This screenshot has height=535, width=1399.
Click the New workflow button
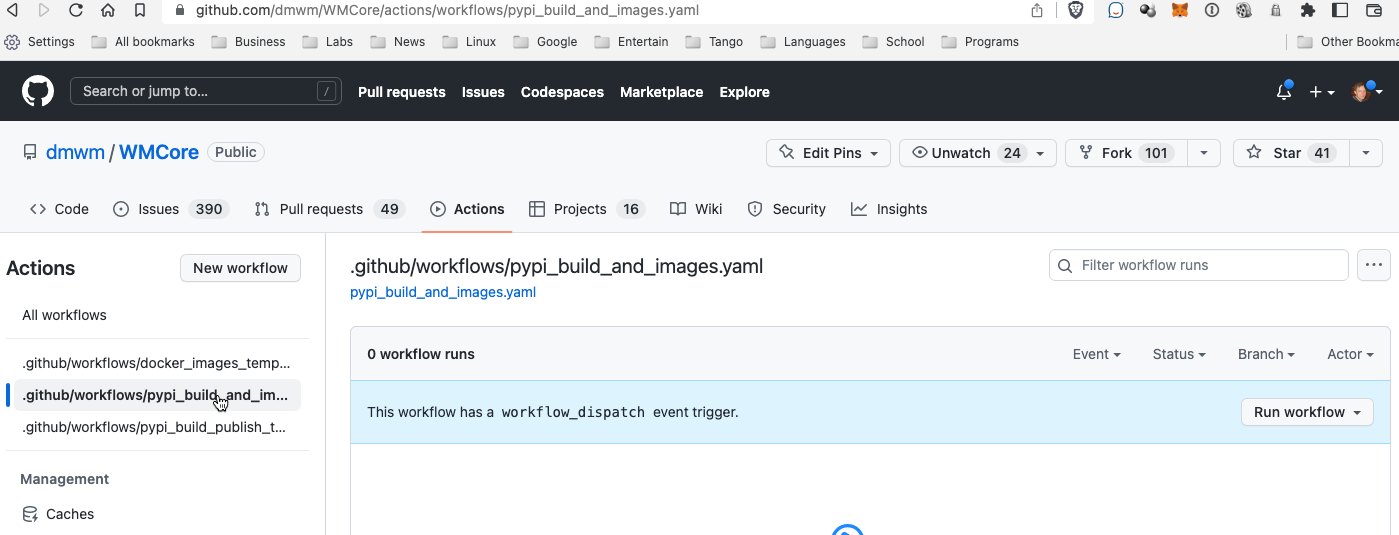[x=240, y=268]
